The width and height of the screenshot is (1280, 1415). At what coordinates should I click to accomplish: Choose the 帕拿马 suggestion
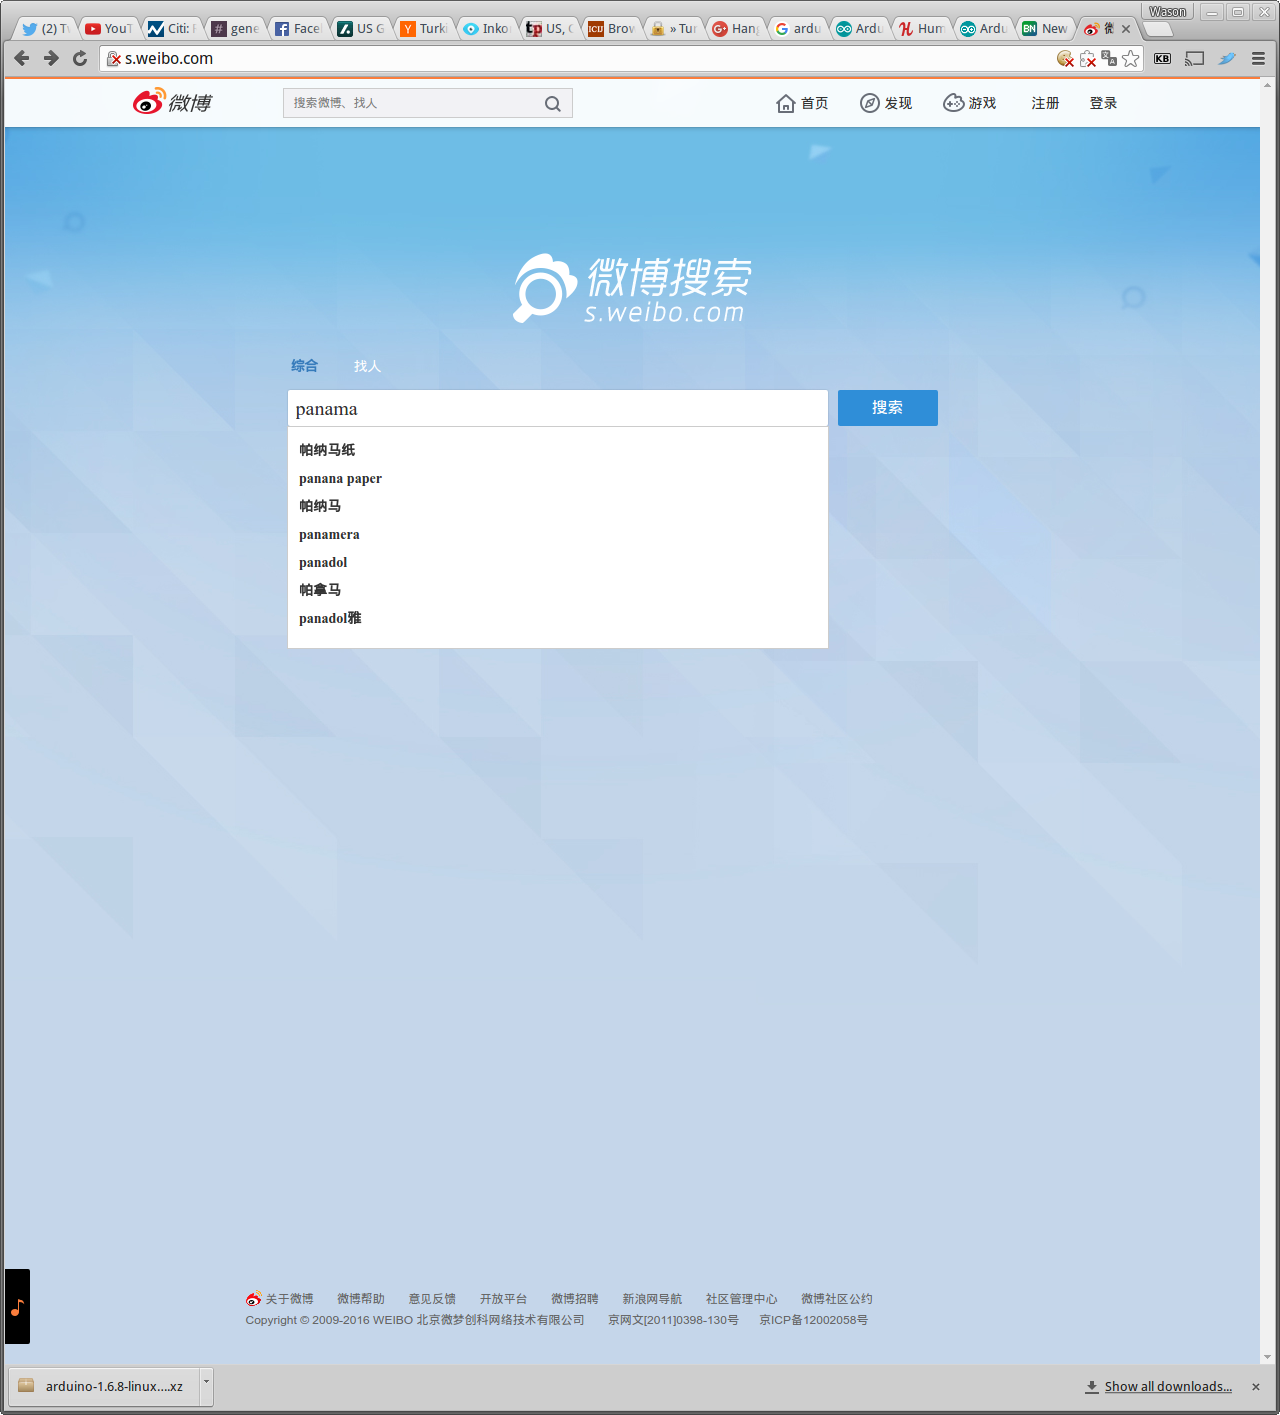pos(558,590)
